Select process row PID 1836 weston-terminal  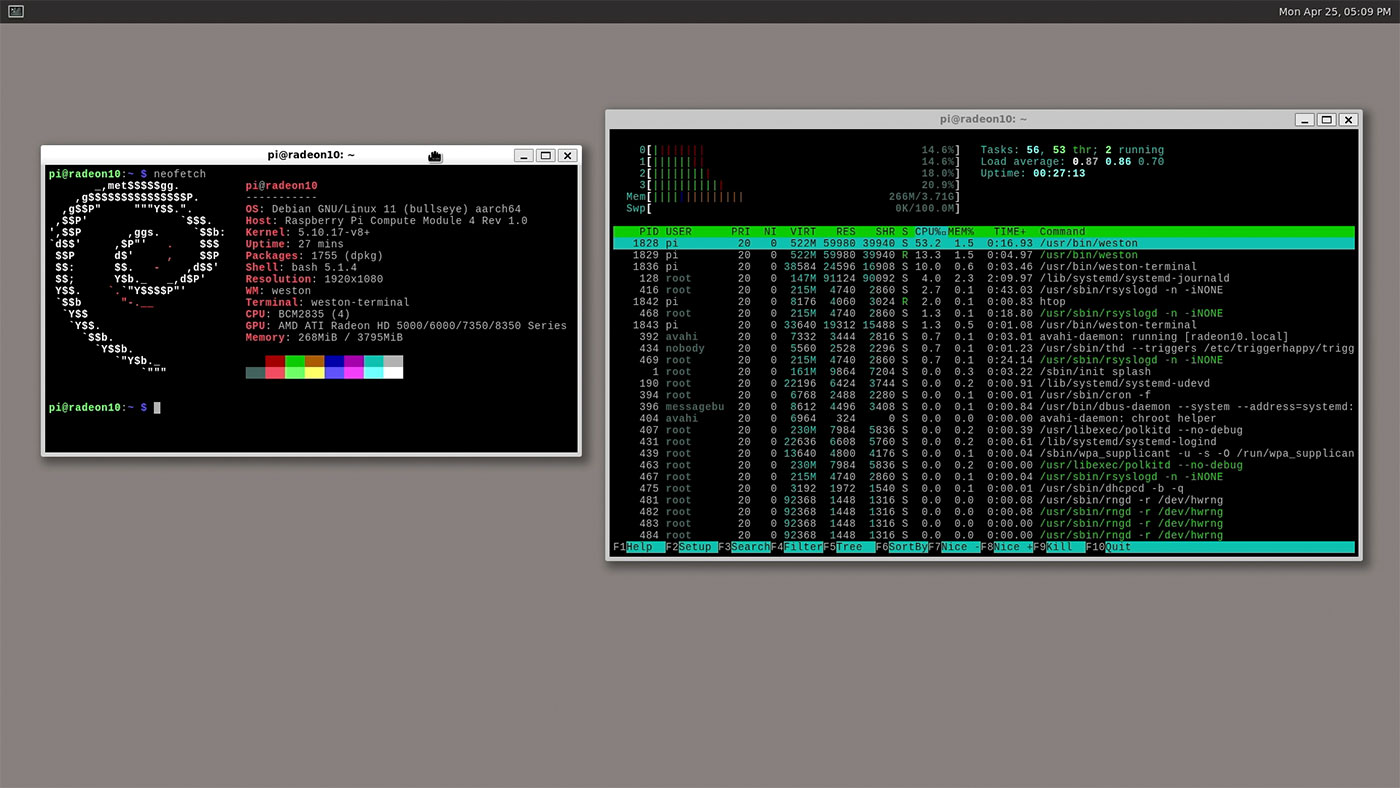tap(984, 267)
